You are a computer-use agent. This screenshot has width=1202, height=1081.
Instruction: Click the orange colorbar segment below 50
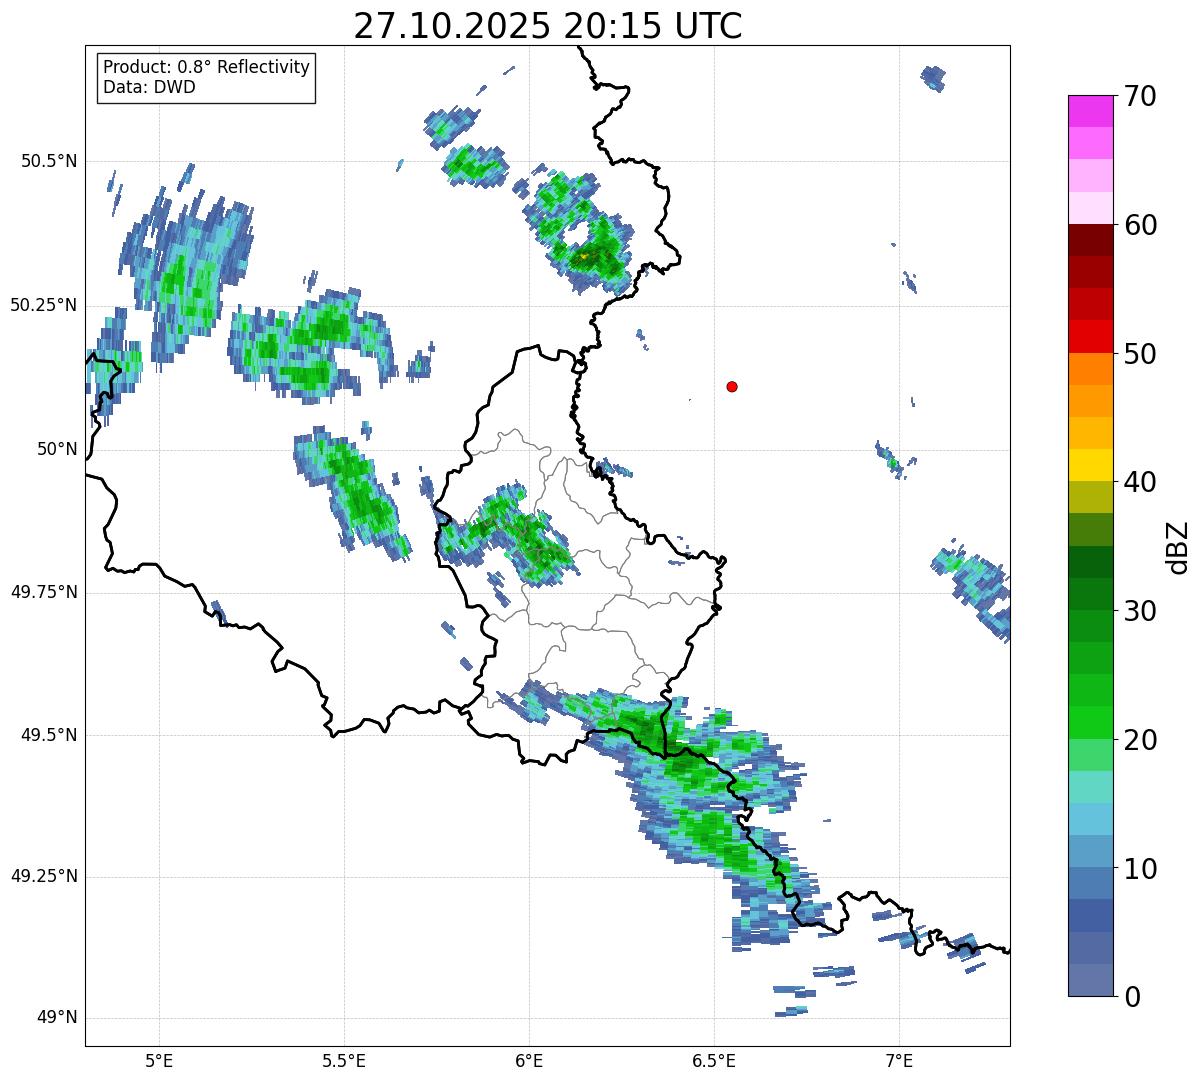point(1091,369)
